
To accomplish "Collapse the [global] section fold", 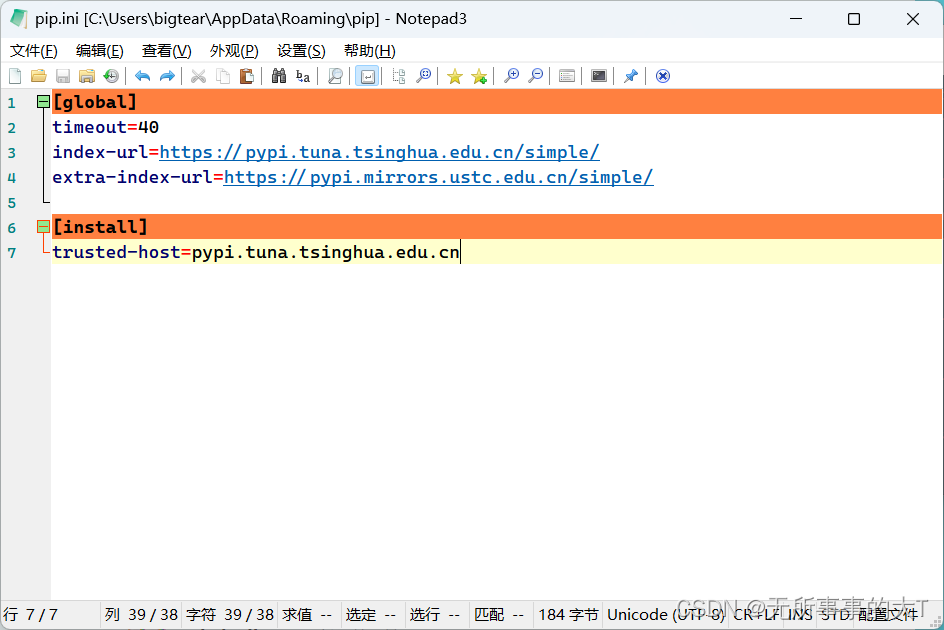I will point(43,102).
